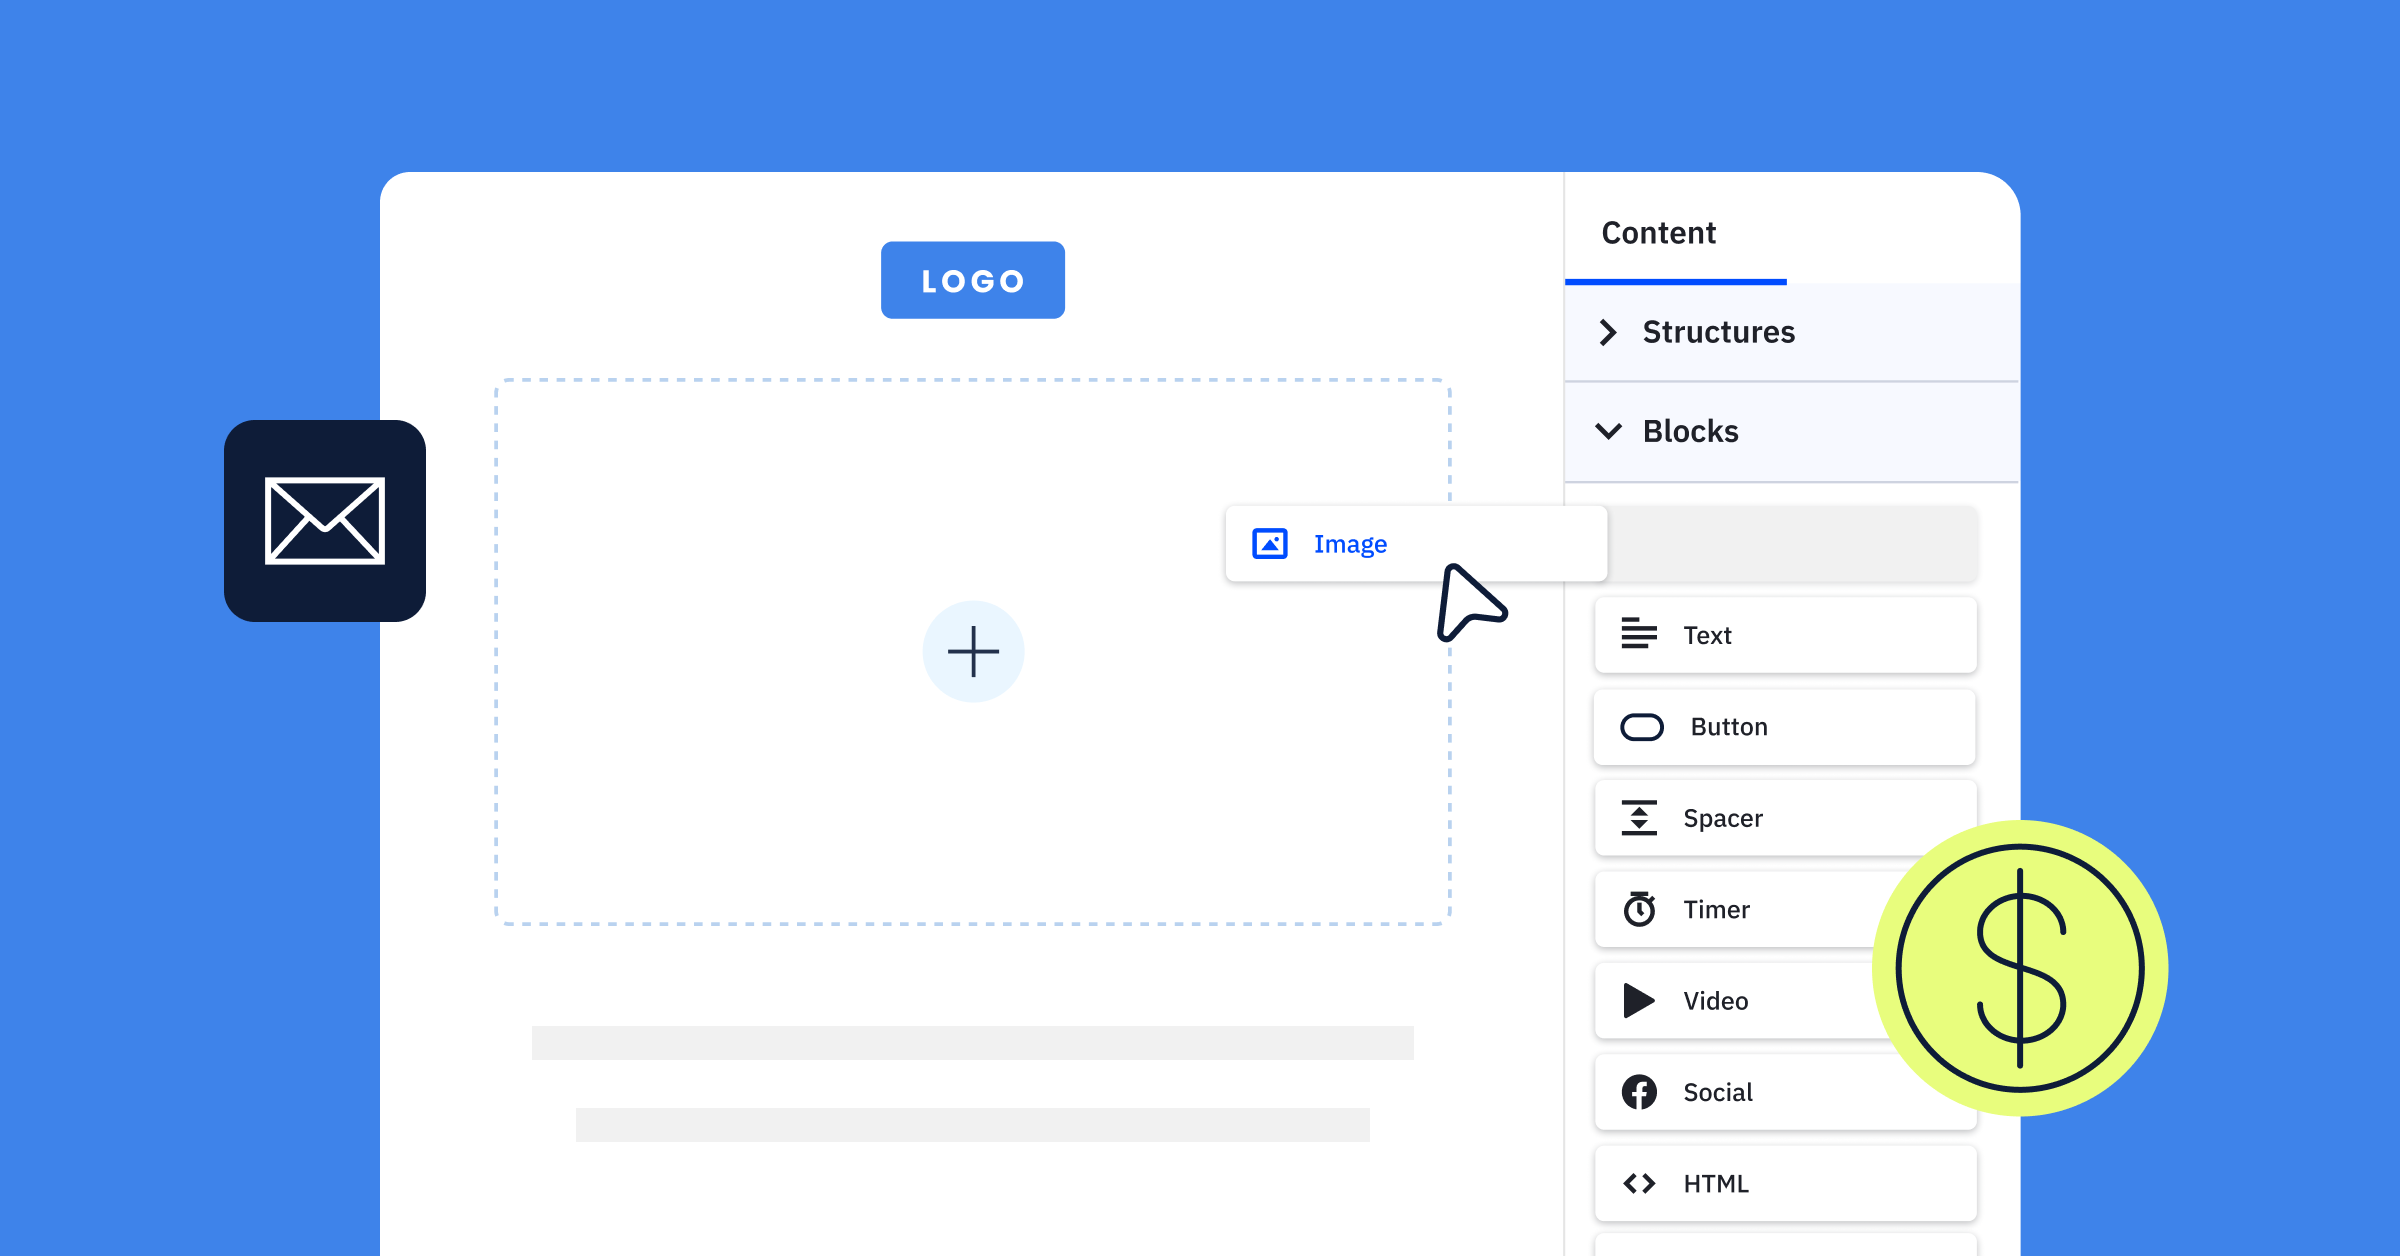Click the image icon in tooltip
The image size is (2400, 1256).
[x=1270, y=541]
